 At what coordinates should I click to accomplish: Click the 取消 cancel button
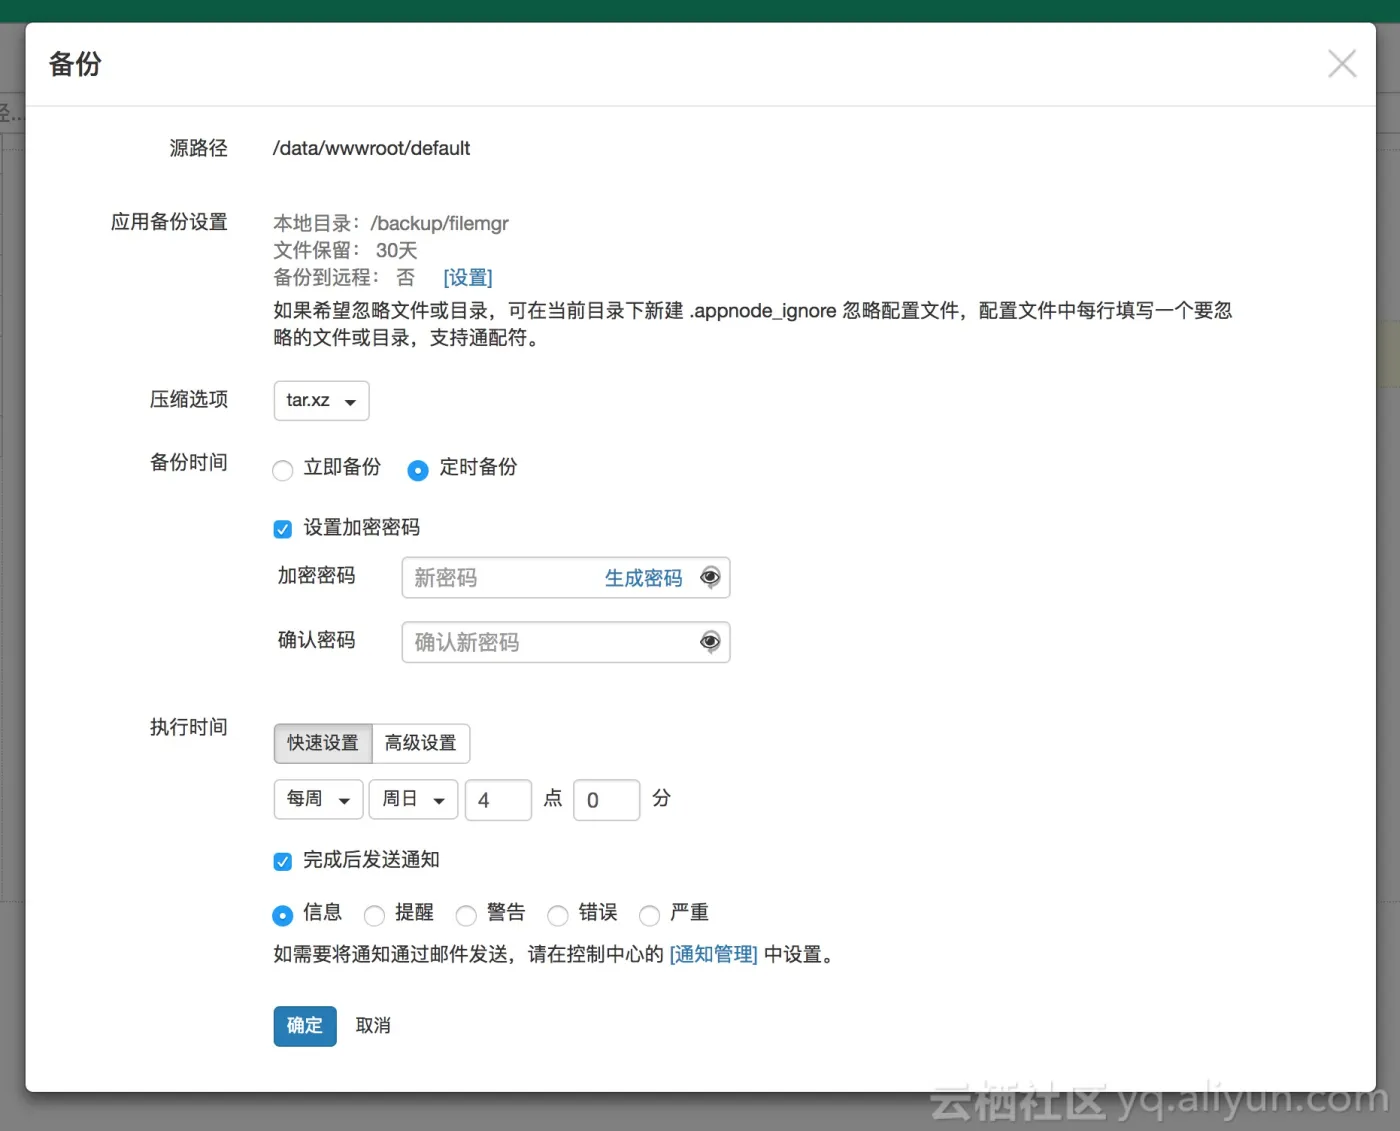point(373,1026)
